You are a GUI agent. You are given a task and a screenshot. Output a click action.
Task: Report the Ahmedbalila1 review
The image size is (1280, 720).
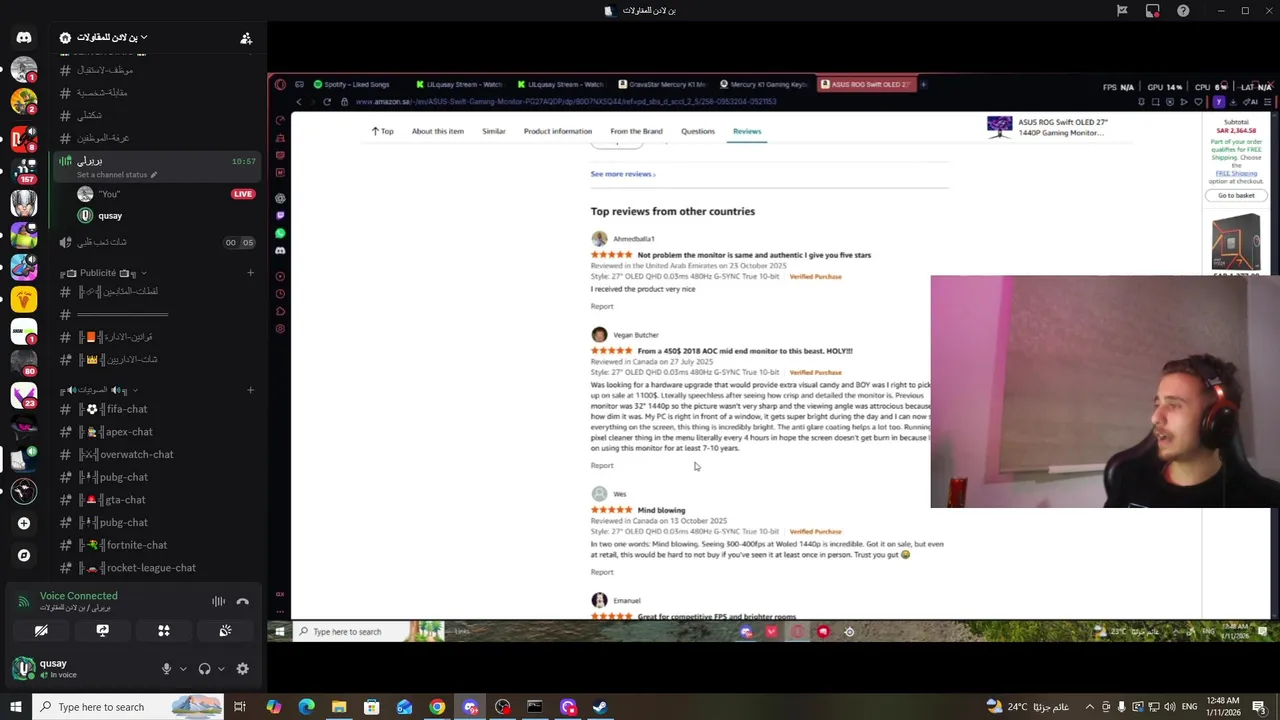point(602,306)
